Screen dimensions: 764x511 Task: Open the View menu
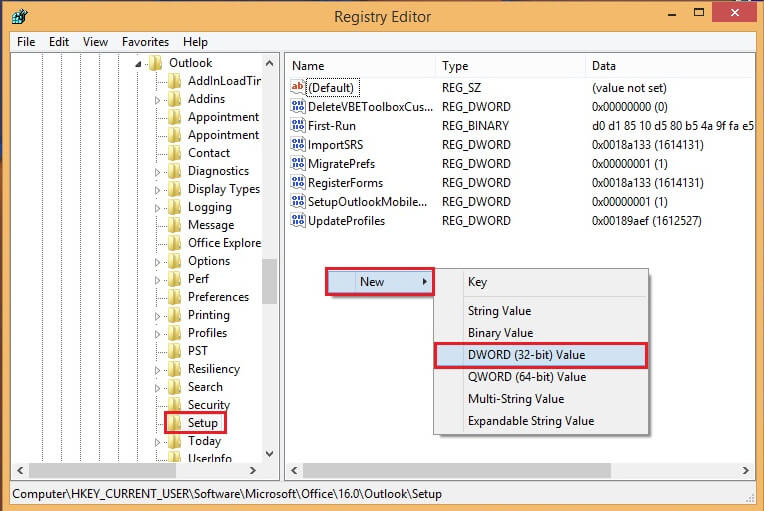click(95, 42)
